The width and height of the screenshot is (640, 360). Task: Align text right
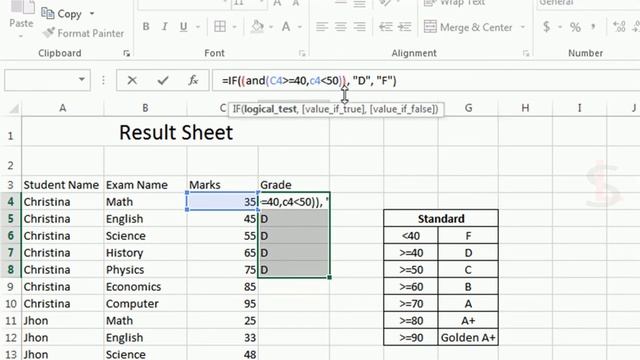point(360,27)
